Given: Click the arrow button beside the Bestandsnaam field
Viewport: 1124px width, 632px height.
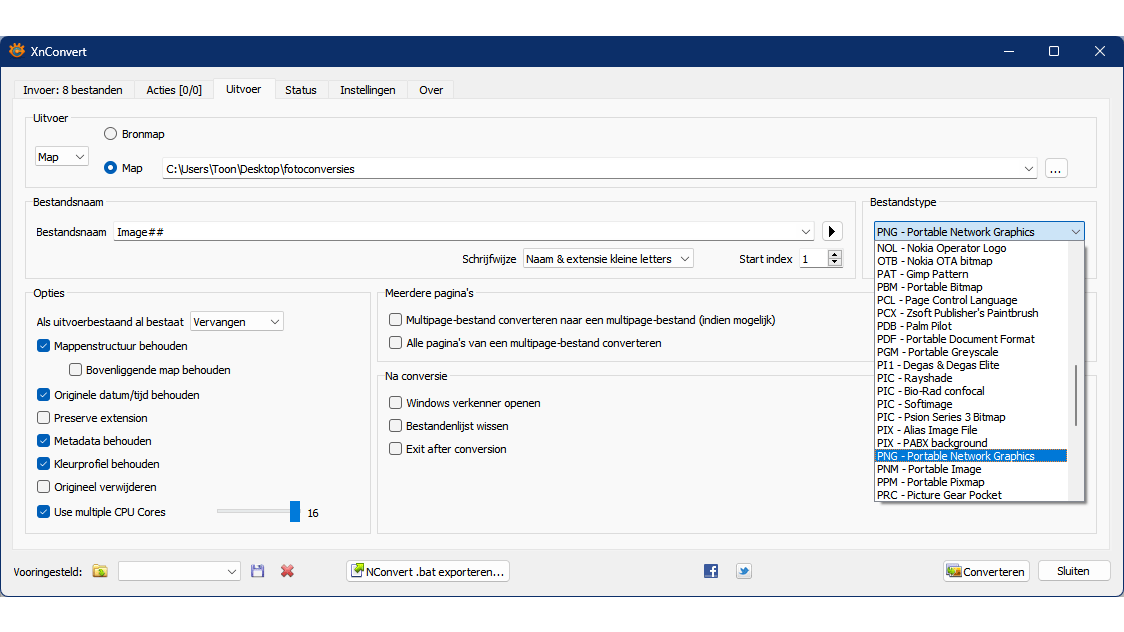Looking at the screenshot, I should point(832,232).
